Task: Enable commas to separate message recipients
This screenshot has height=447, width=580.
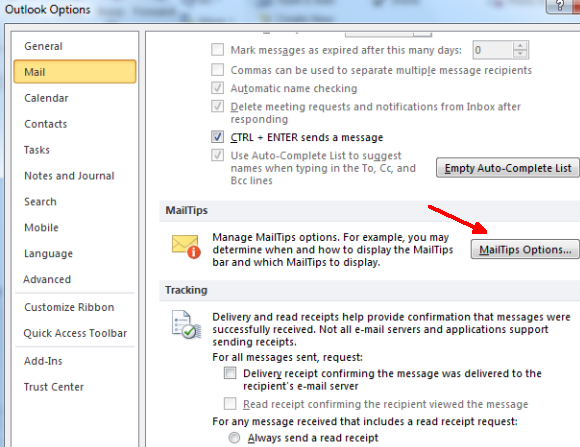Action: click(218, 69)
